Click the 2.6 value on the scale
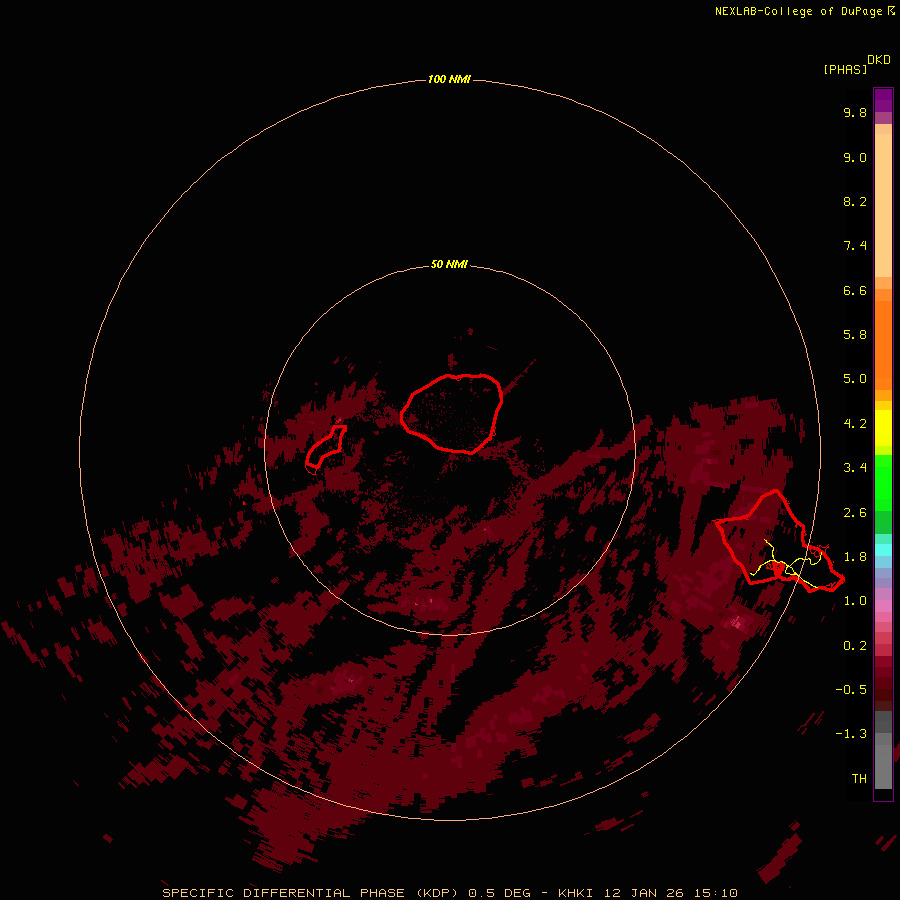Viewport: 900px width, 900px height. [855, 513]
